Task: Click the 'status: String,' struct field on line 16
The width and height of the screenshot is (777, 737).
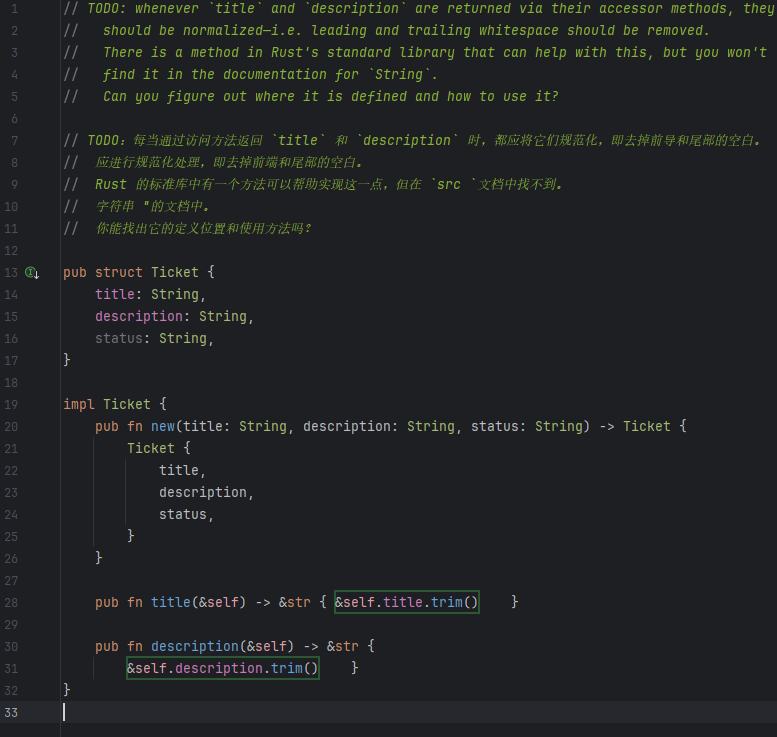Action: [x=154, y=338]
